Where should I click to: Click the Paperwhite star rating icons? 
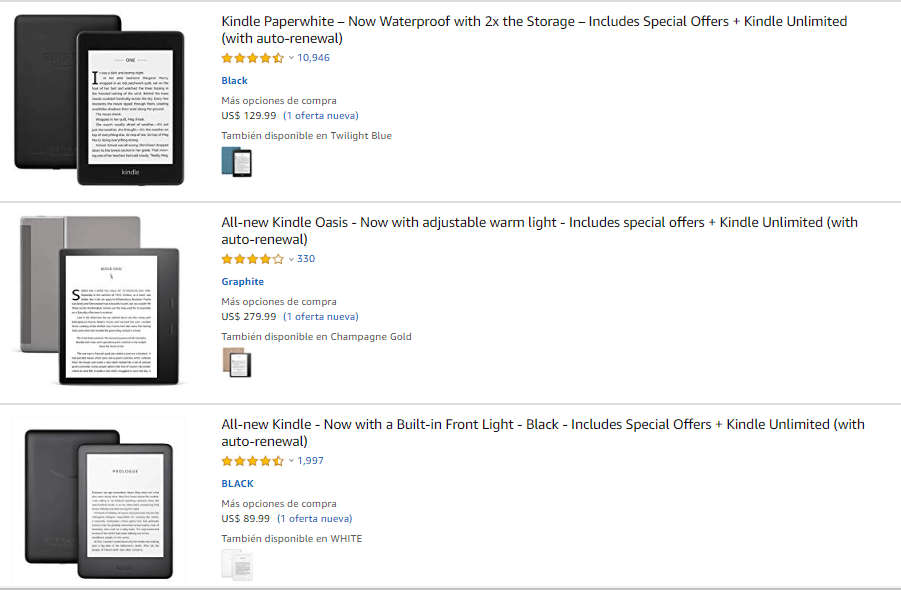[x=253, y=57]
